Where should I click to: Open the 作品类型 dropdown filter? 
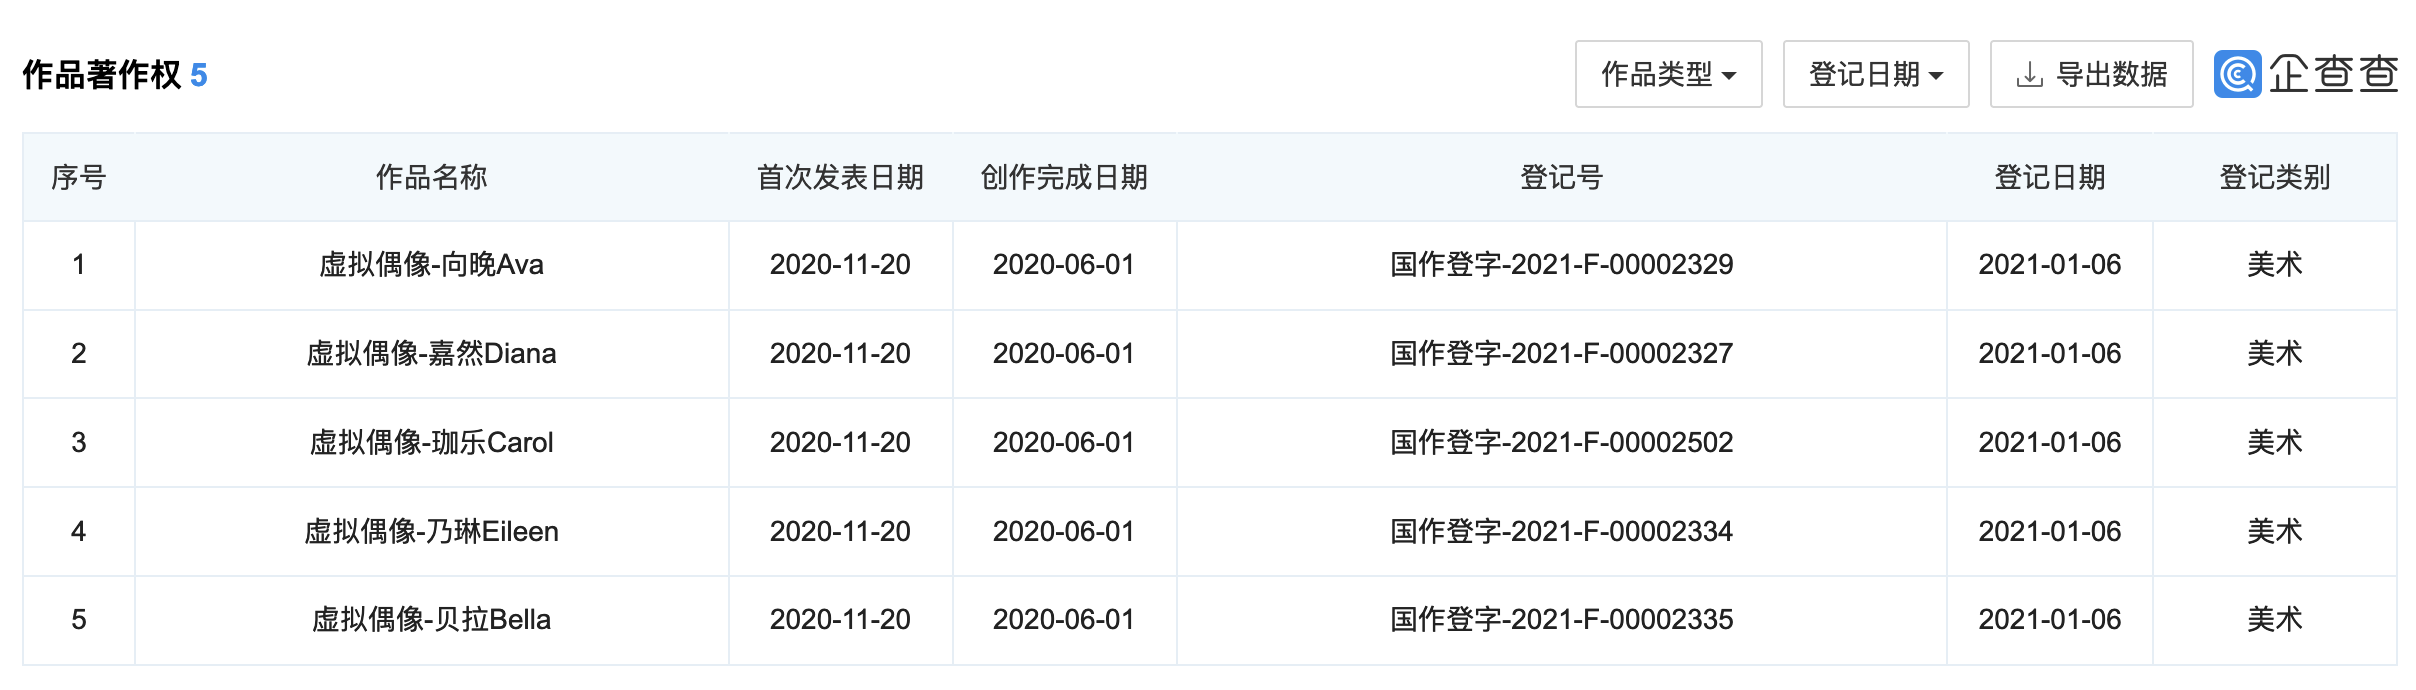(x=1668, y=74)
